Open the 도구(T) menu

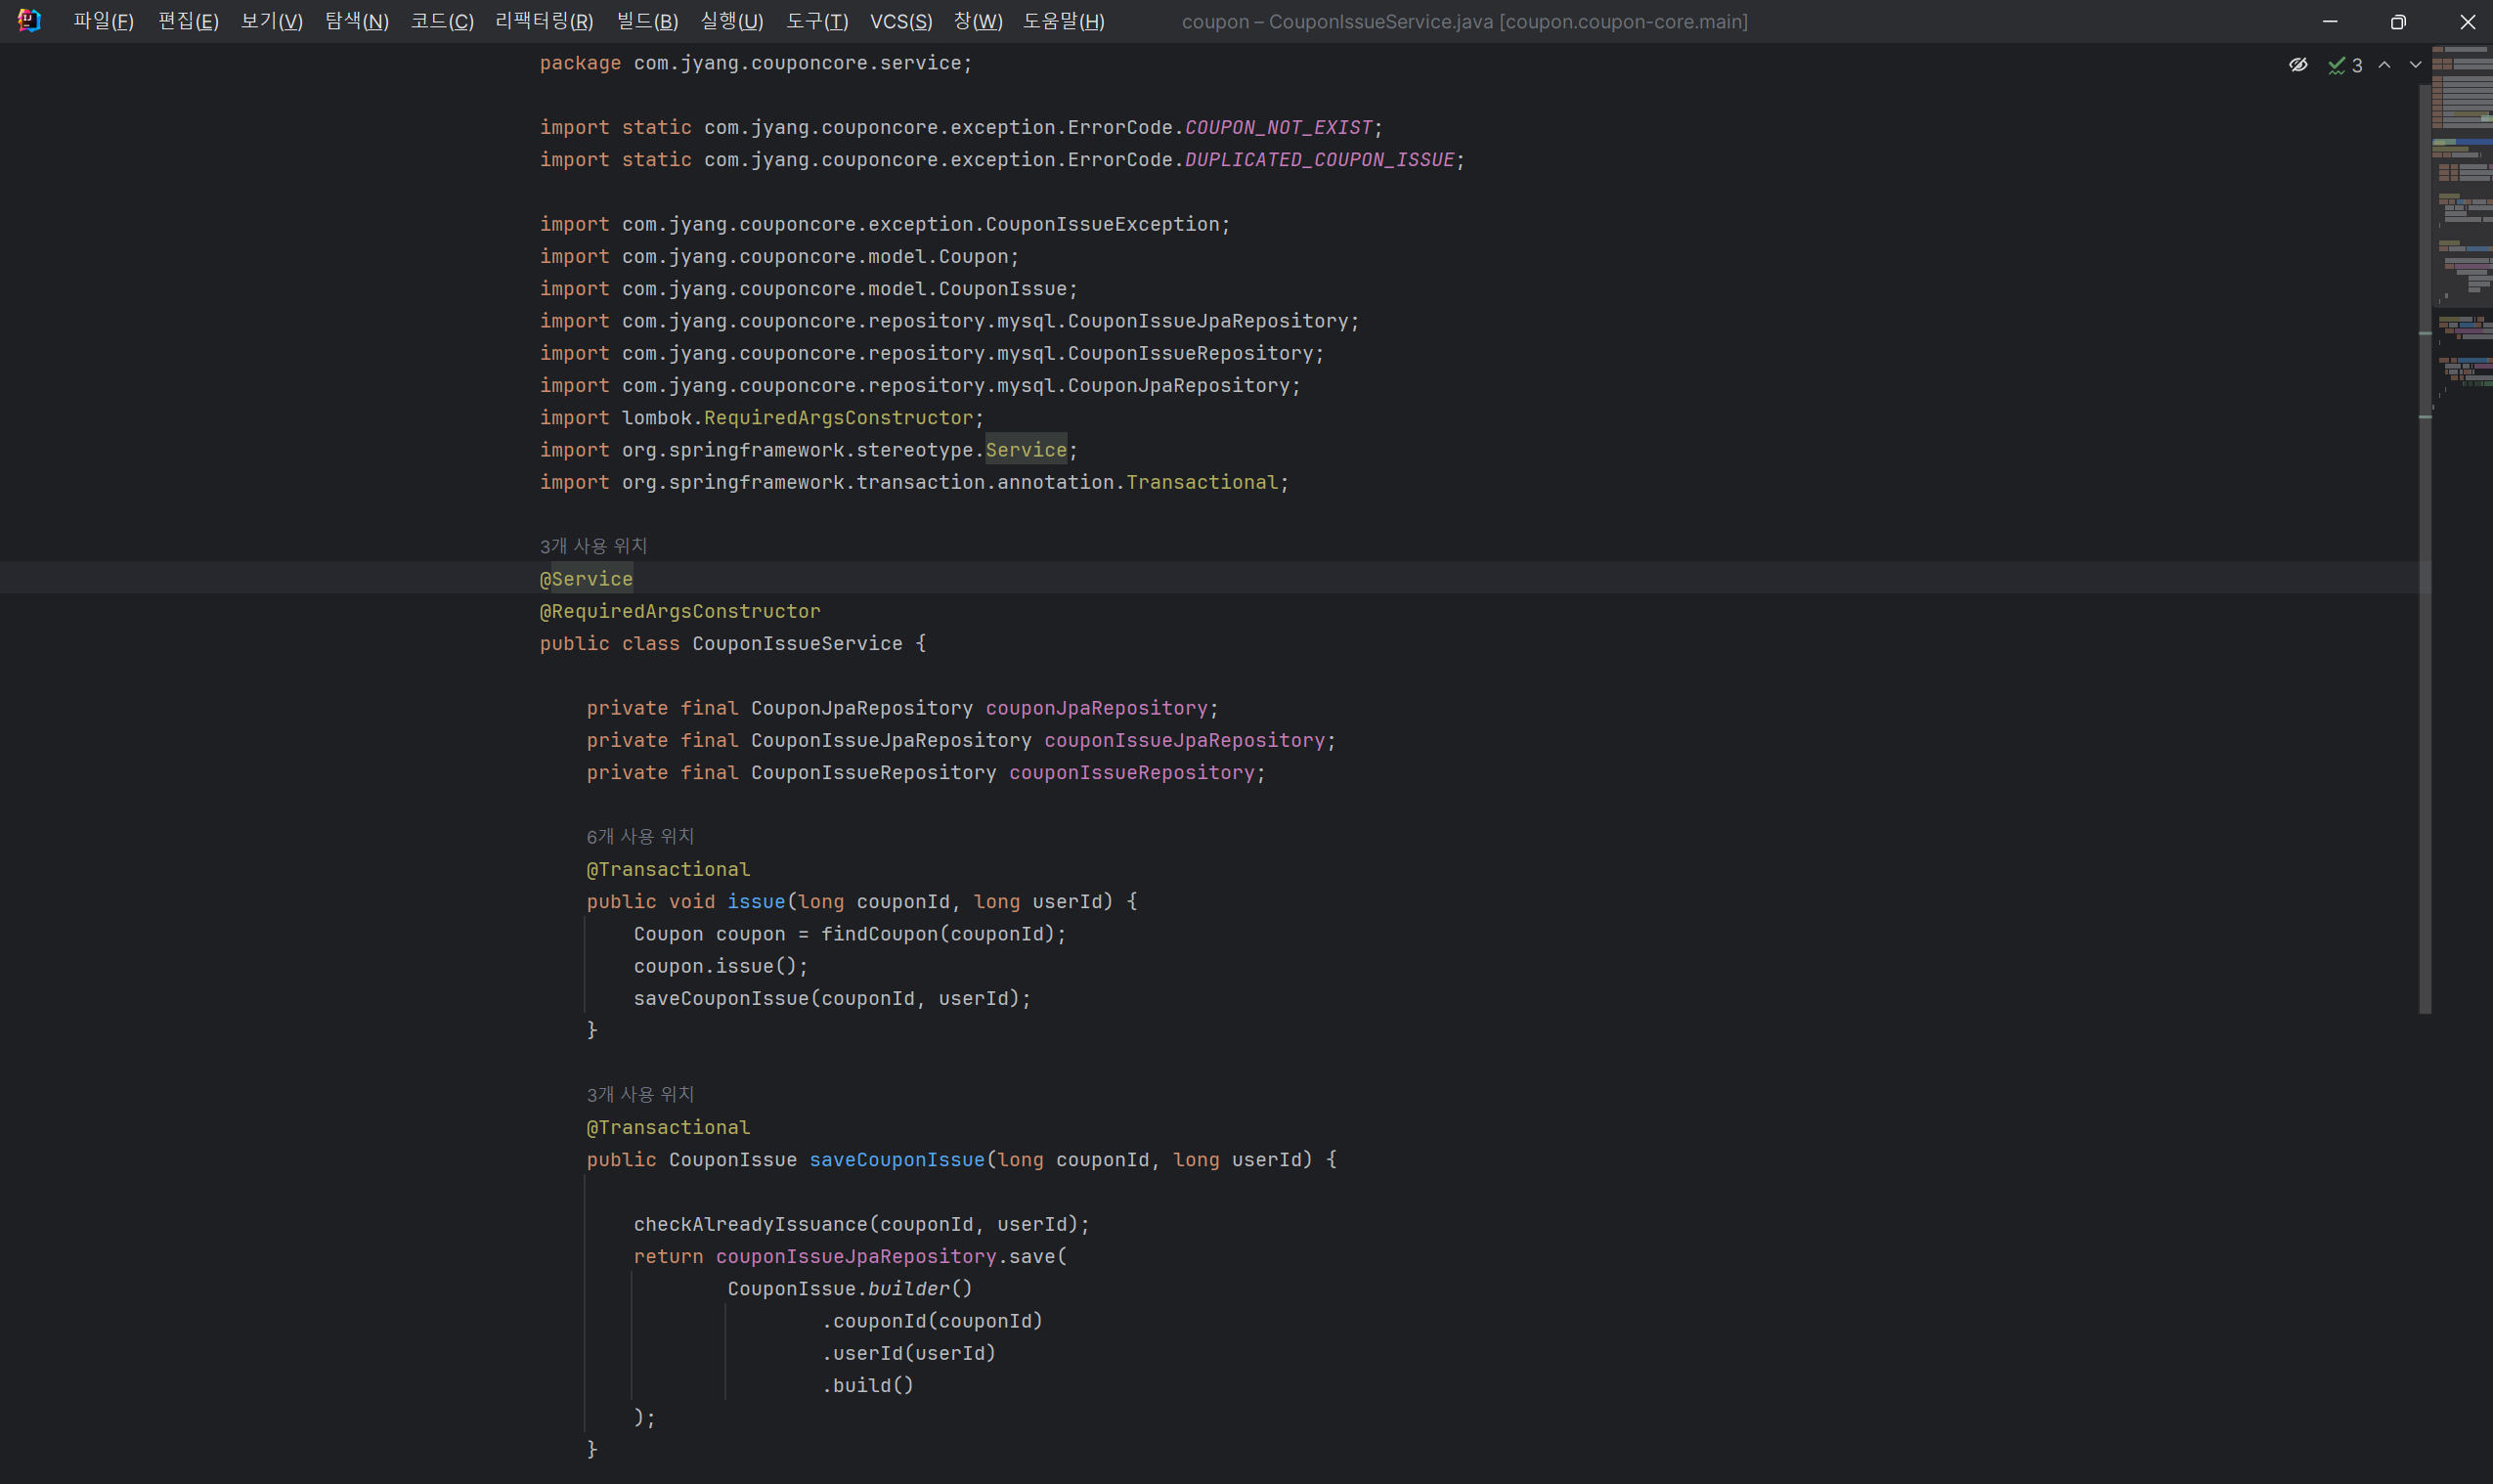(816, 21)
